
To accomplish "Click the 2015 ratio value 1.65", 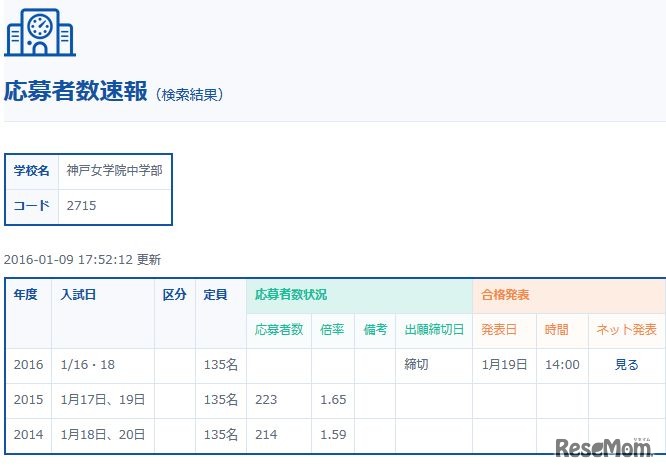I will 333,400.
